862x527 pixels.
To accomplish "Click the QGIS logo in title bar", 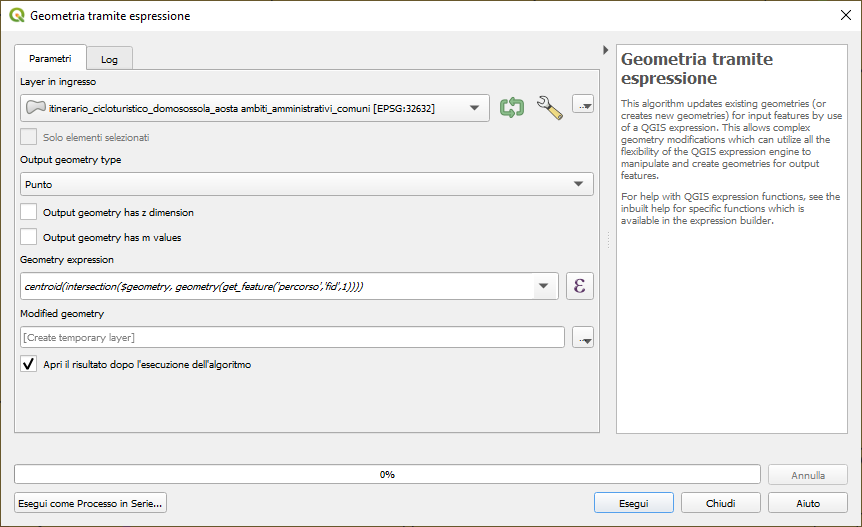I will tap(16, 16).
